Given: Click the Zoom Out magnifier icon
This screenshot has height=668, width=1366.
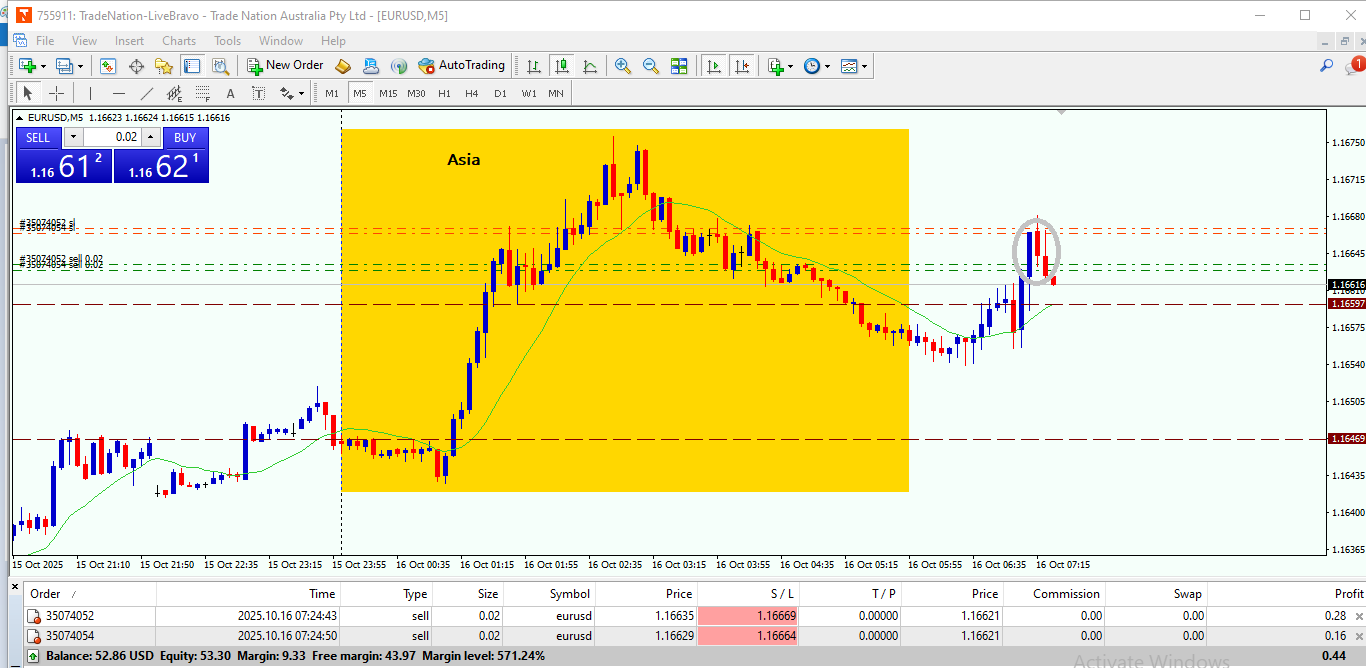Looking at the screenshot, I should coord(650,66).
